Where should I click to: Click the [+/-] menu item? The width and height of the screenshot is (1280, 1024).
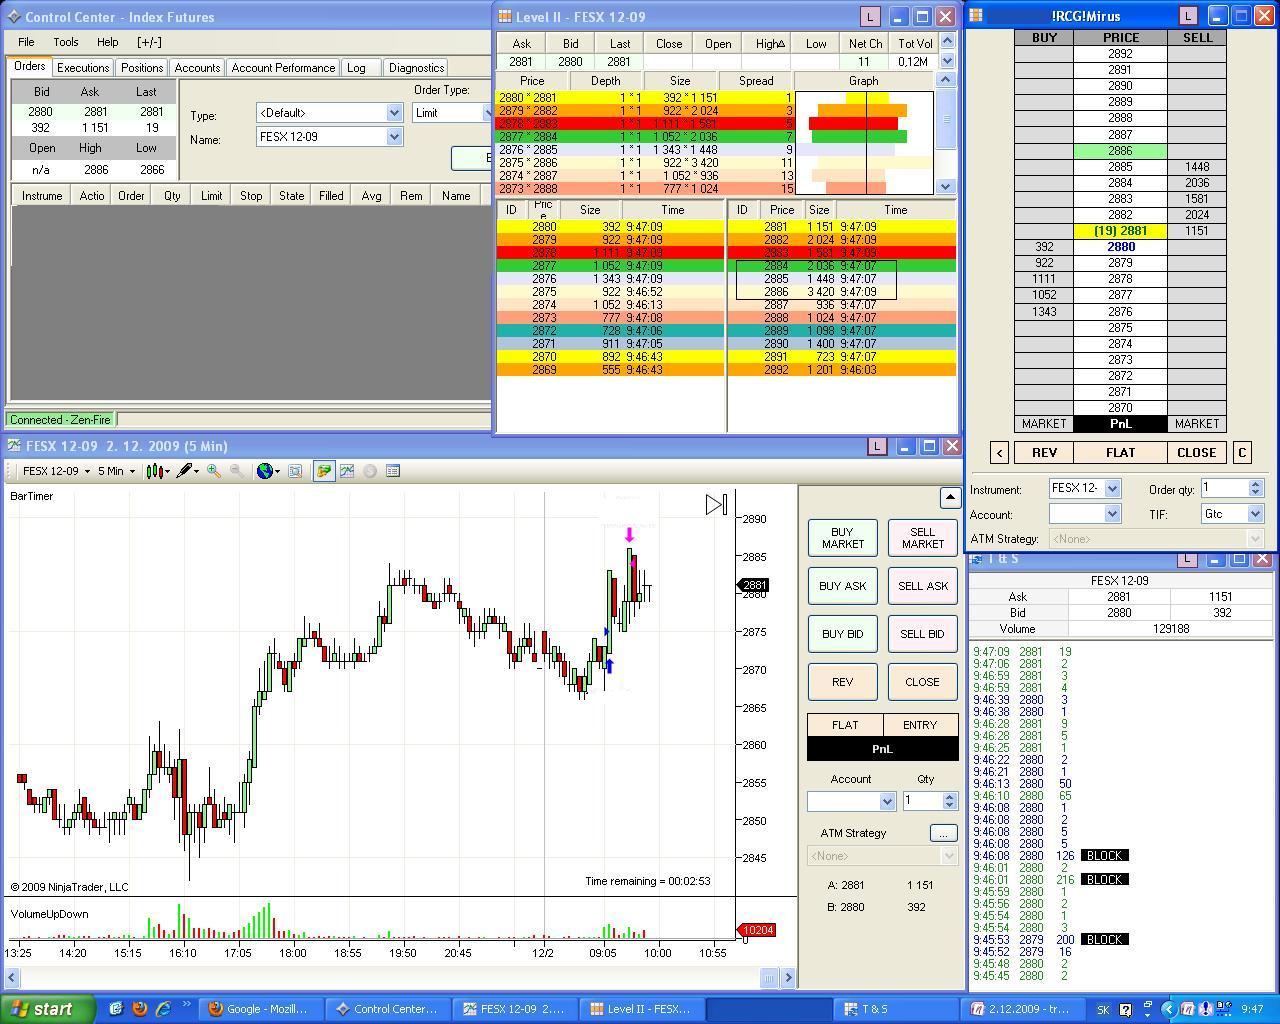click(x=149, y=42)
